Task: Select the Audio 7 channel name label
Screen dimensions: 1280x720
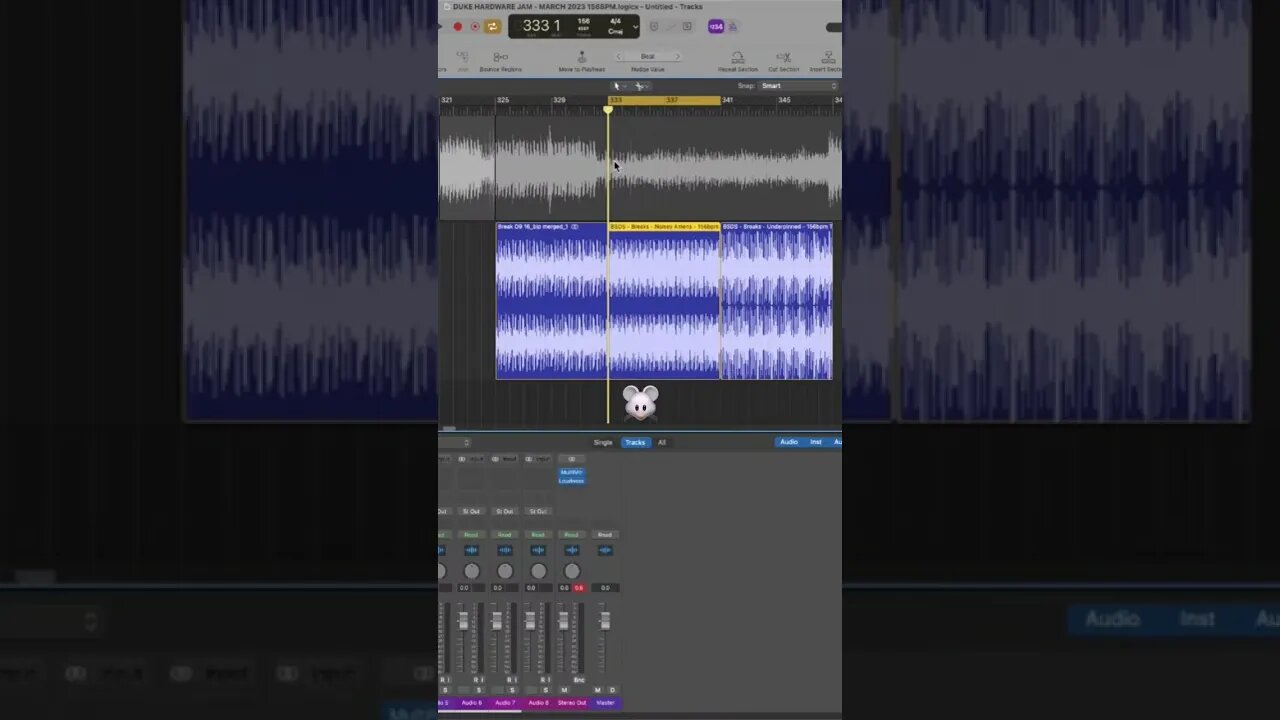Action: 505,703
